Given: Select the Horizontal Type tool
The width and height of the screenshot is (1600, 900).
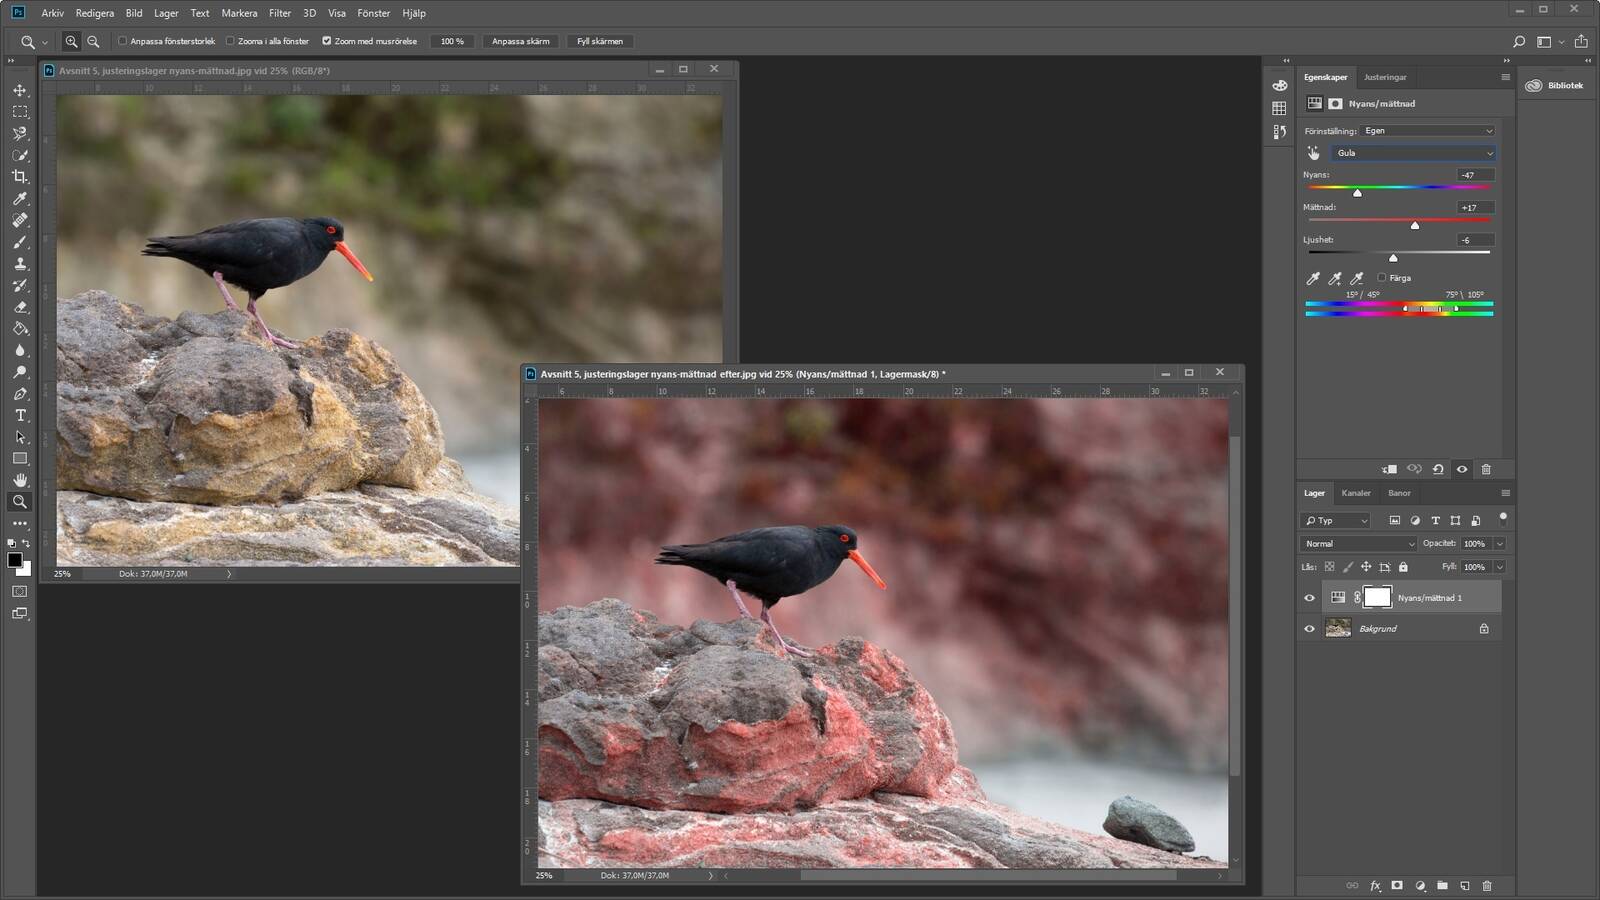Looking at the screenshot, I should [x=20, y=415].
